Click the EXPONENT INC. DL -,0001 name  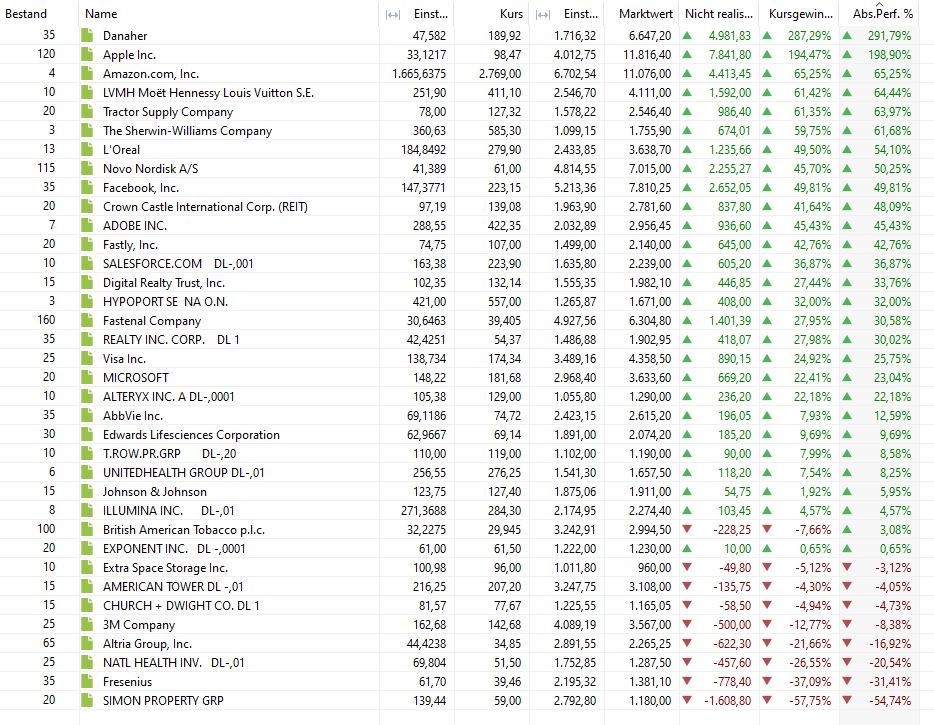coord(174,549)
